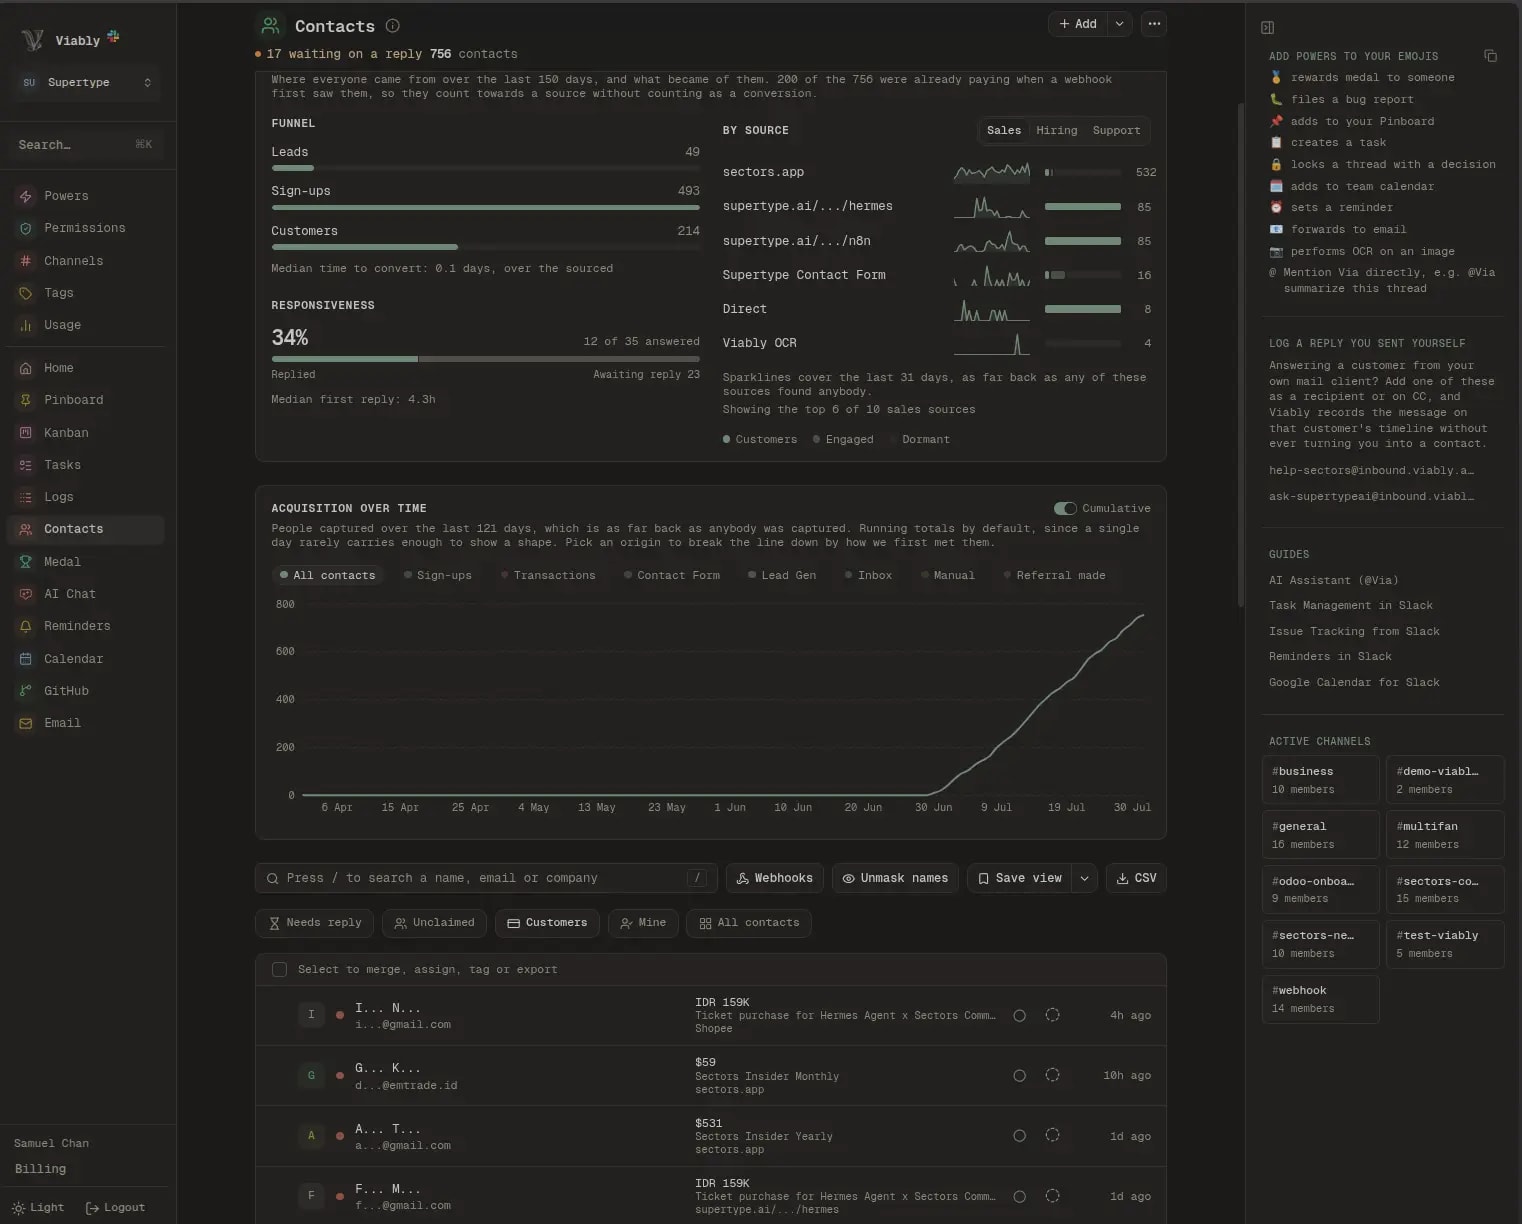
Task: Open the Logs icon
Action: tap(26, 497)
